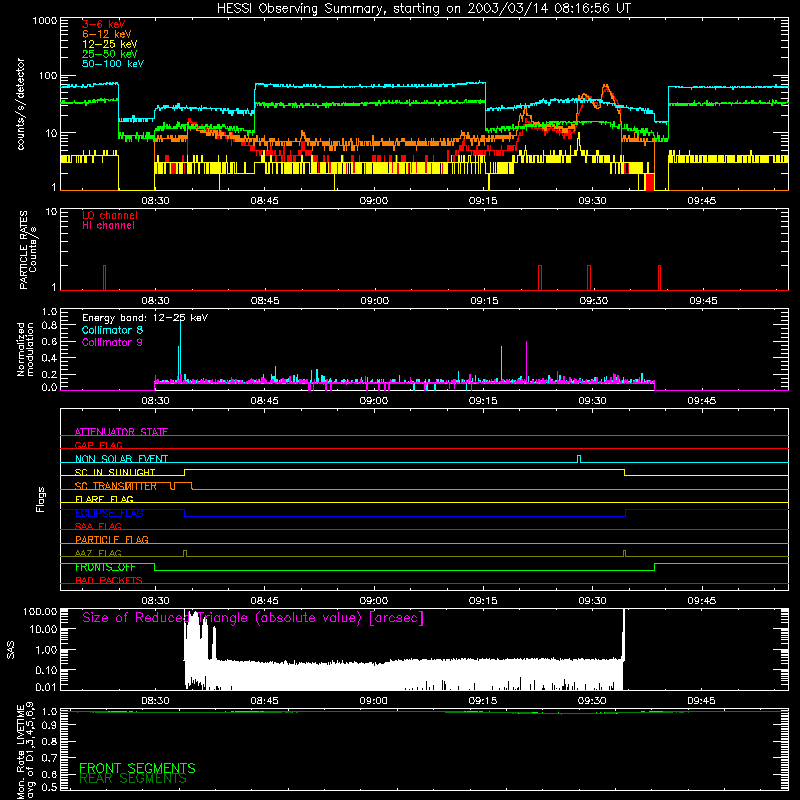Viewport: 800px width, 800px height.
Task: Click the BAD_PACKETS flag label
Action: pyautogui.click(x=109, y=580)
